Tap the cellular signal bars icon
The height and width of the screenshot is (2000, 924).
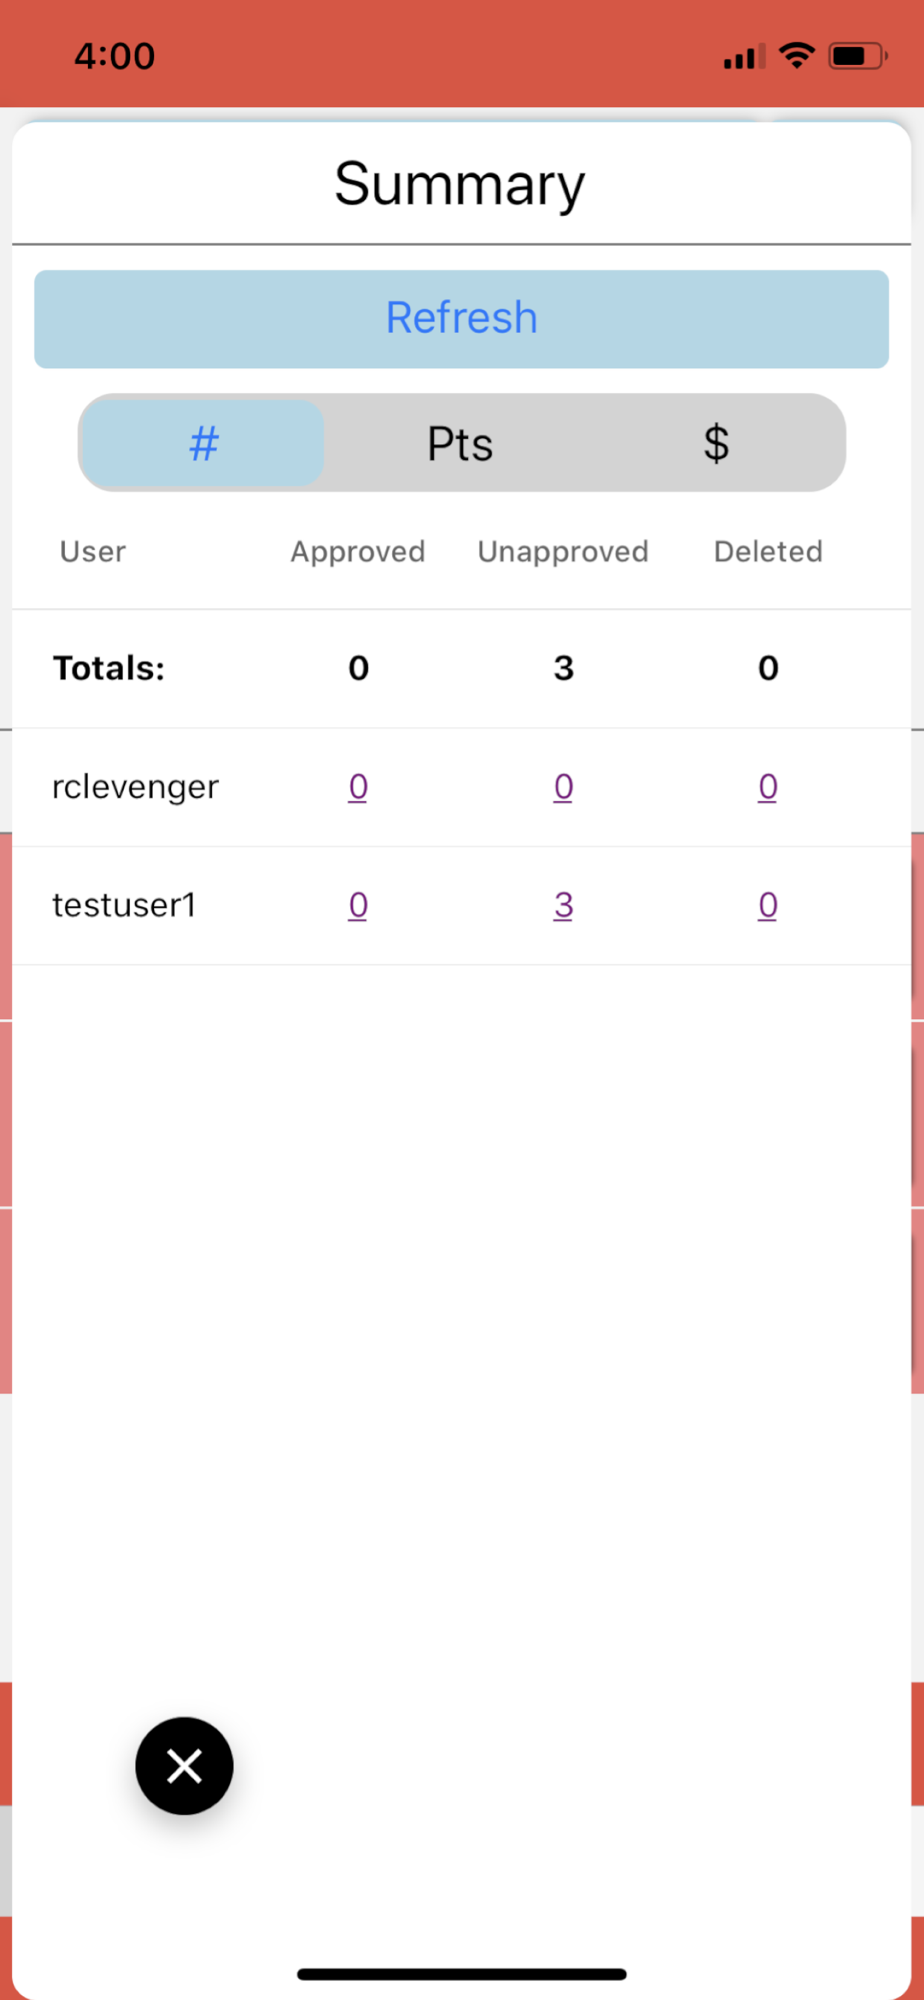[745, 56]
